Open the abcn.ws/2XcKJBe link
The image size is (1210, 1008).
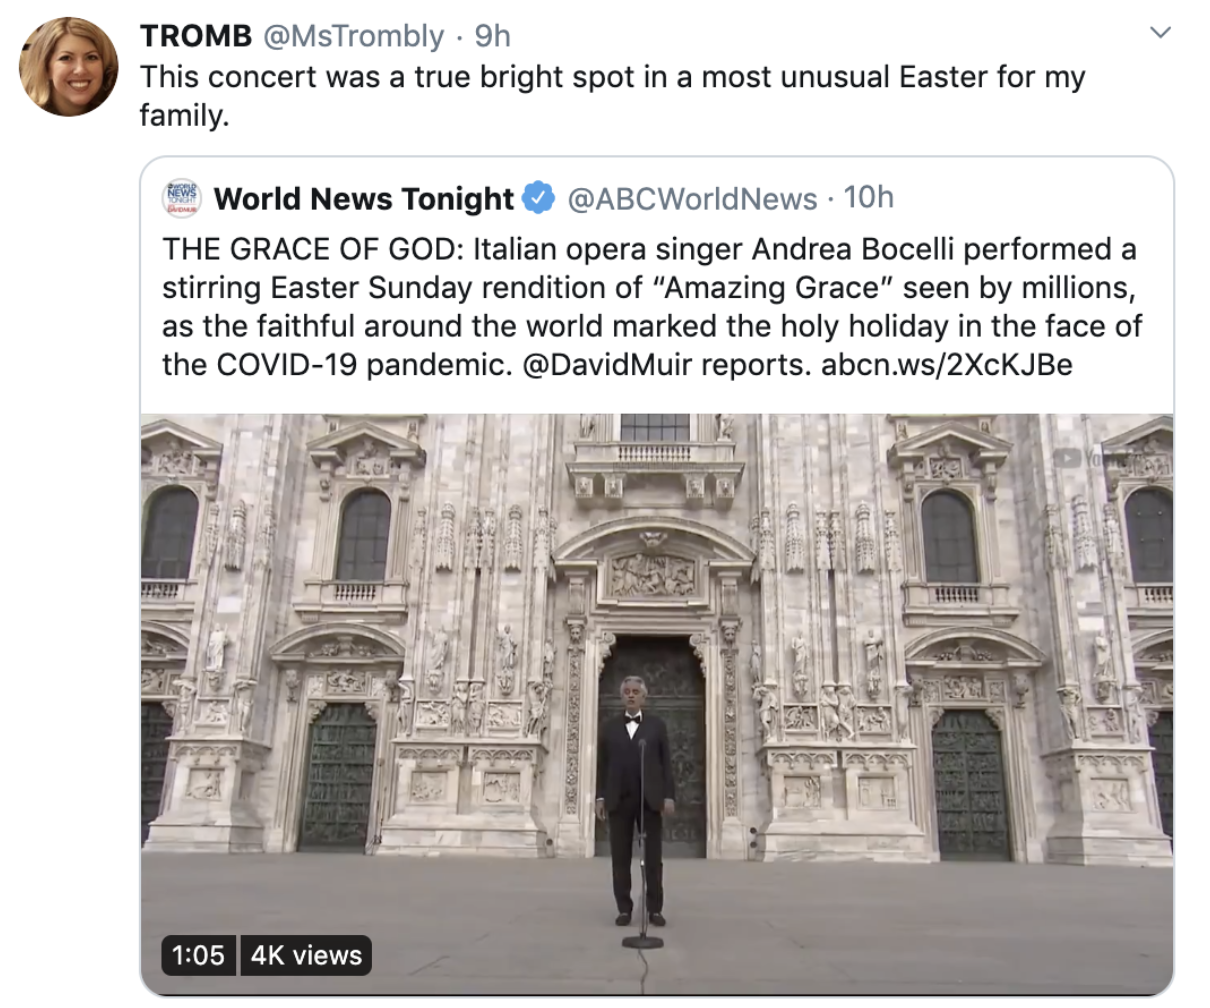coord(946,364)
